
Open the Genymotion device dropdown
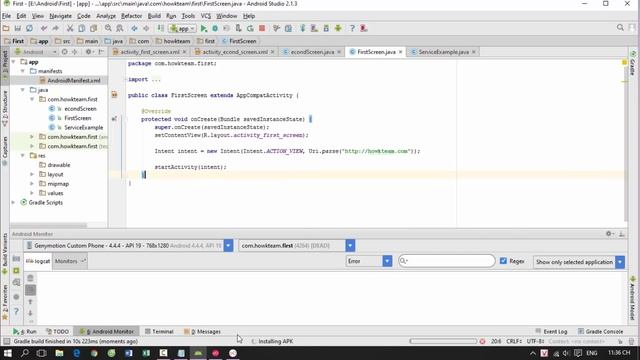pos(228,245)
